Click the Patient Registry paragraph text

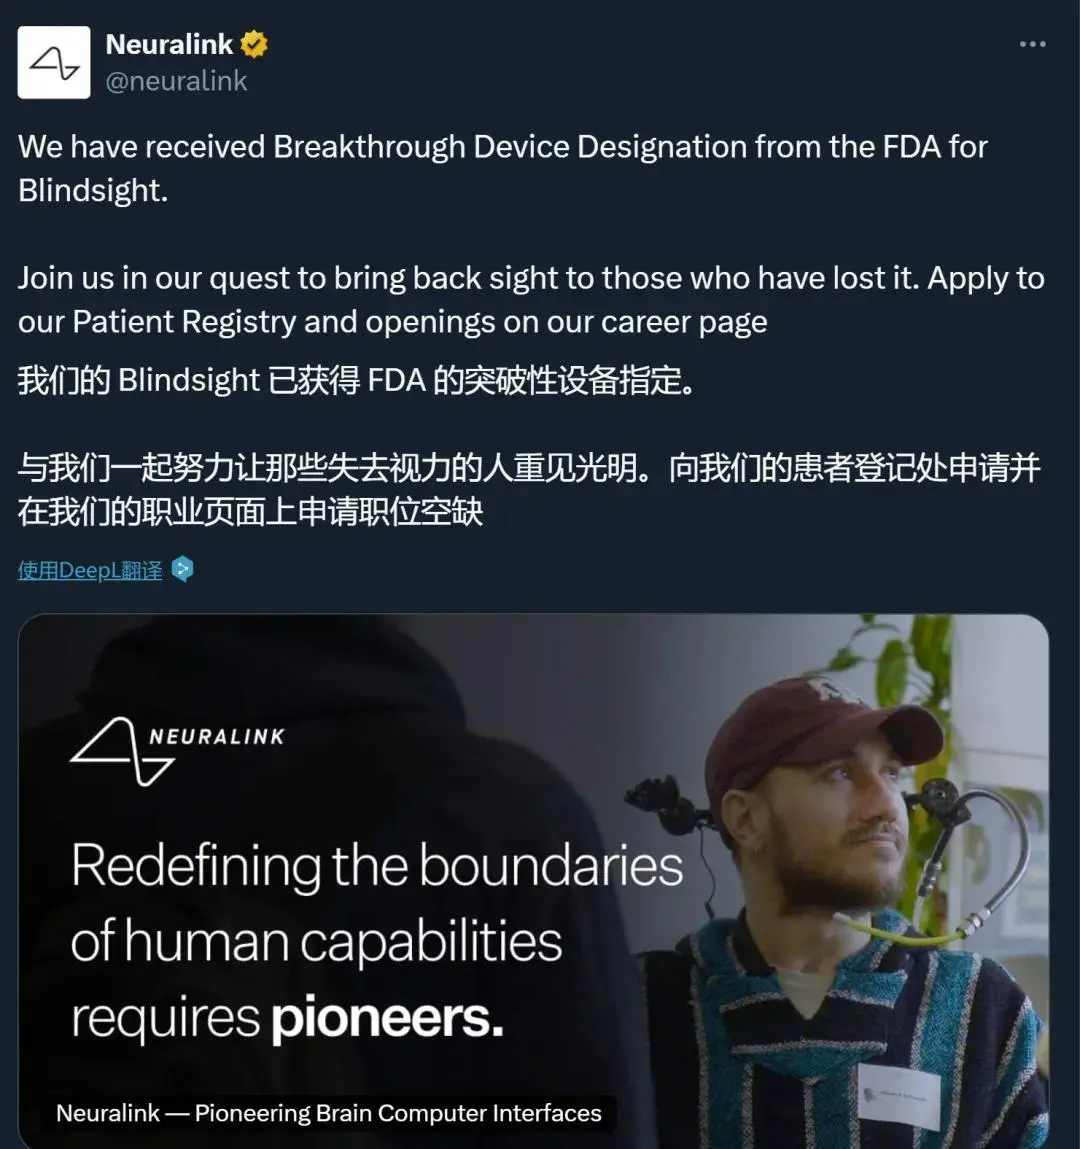coord(531,300)
